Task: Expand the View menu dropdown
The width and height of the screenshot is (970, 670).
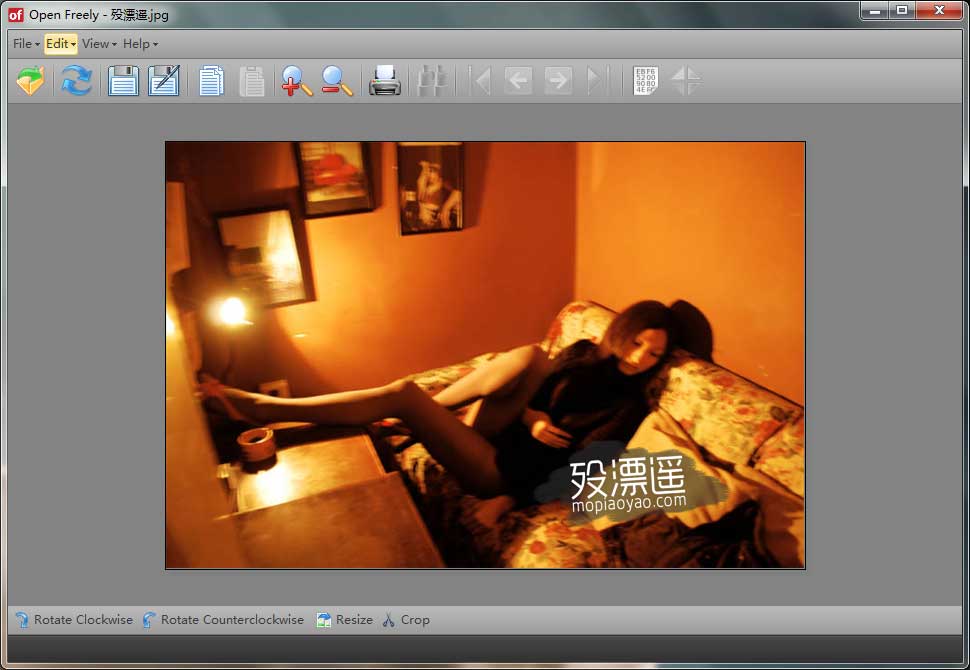Action: coord(99,44)
